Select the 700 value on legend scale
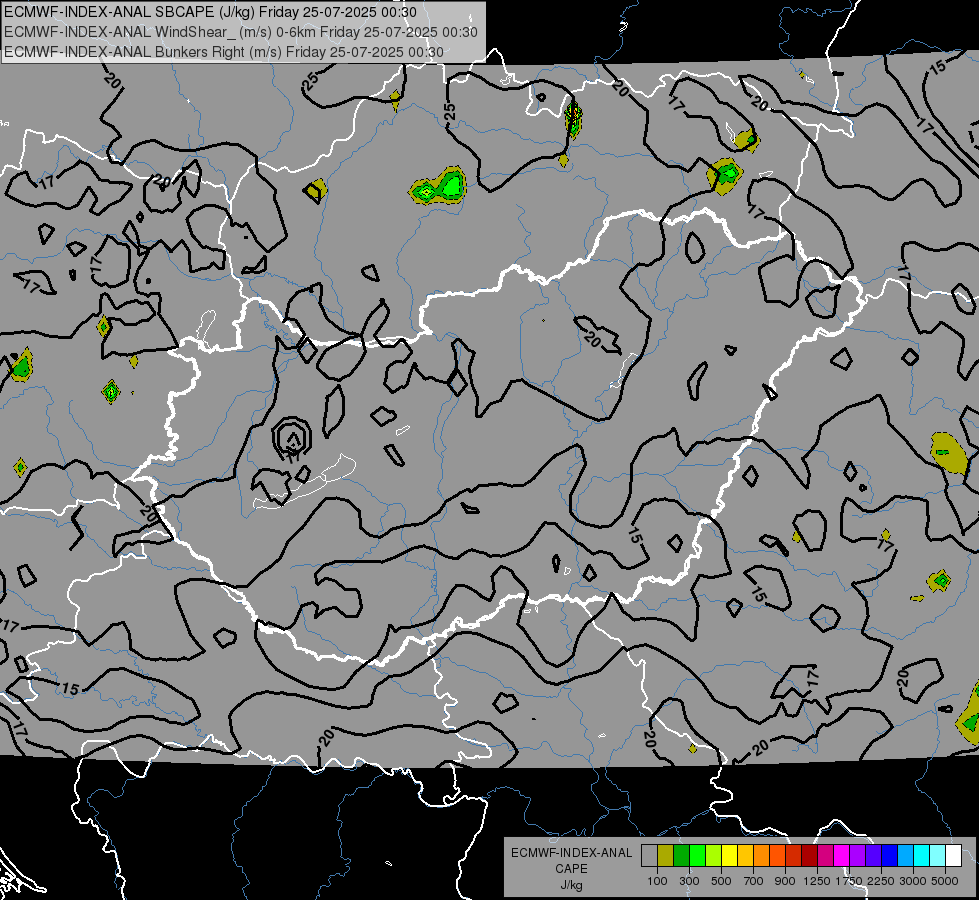The height and width of the screenshot is (900, 979). click(x=754, y=881)
